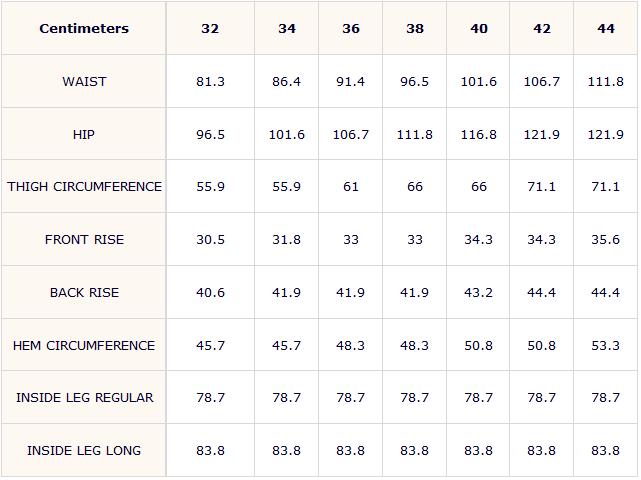Select waist value 101.6 for size 40
The height and width of the screenshot is (480, 641).
coord(479,82)
